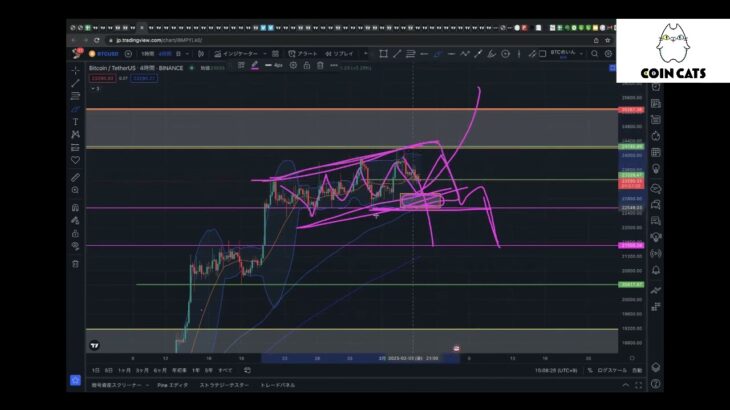Image resolution: width=730 pixels, height=410 pixels.
Task: Open the stock screener panel tab
Action: (x=116, y=385)
